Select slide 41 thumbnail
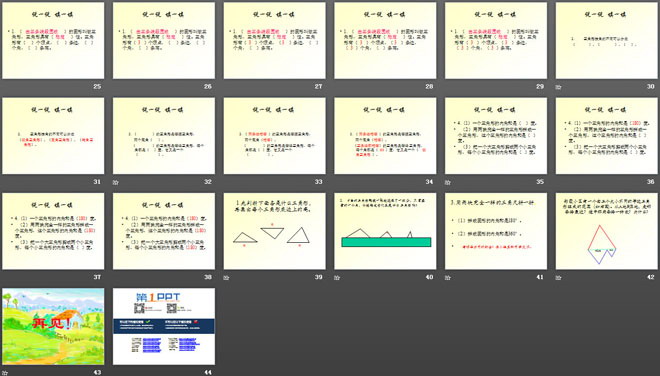The image size is (660, 376). [496, 231]
